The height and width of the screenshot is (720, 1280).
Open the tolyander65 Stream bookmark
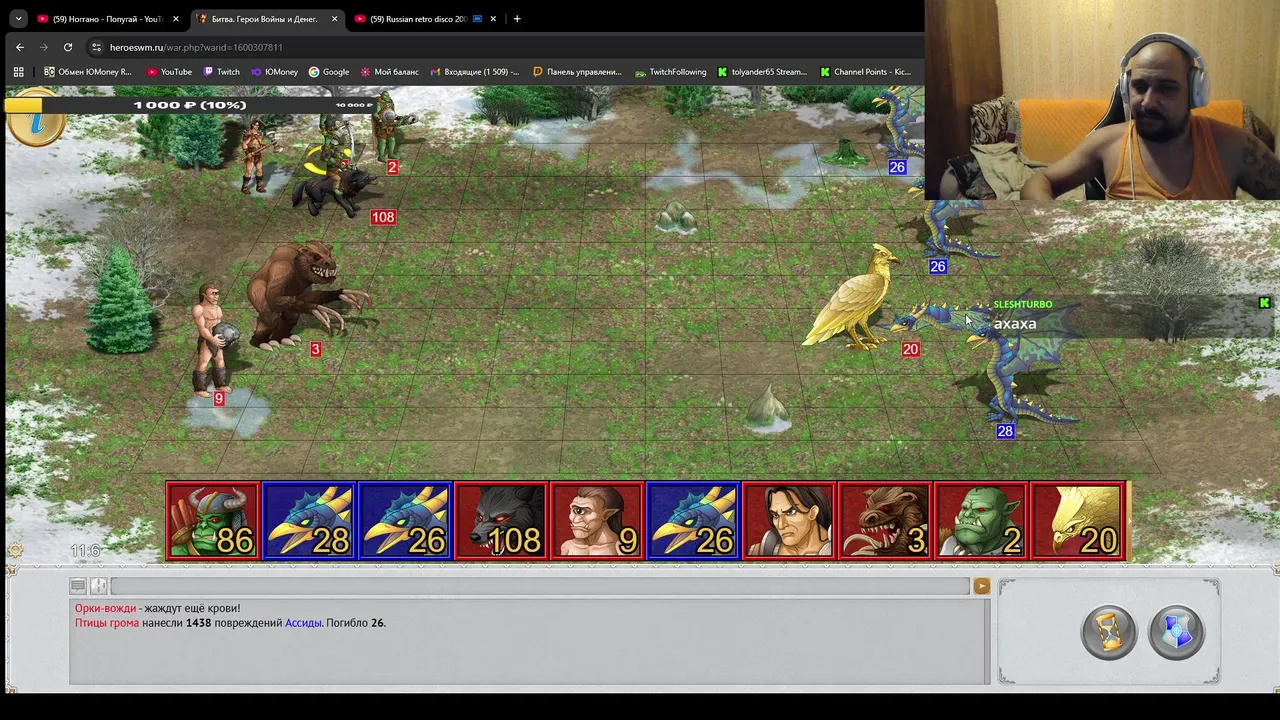click(762, 72)
